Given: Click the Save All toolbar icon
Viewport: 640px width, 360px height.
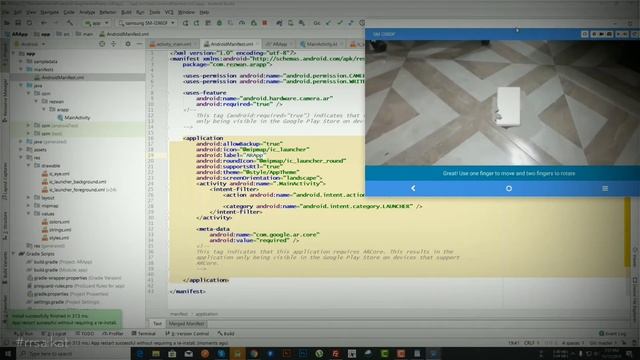Looking at the screenshot, I should point(18,23).
